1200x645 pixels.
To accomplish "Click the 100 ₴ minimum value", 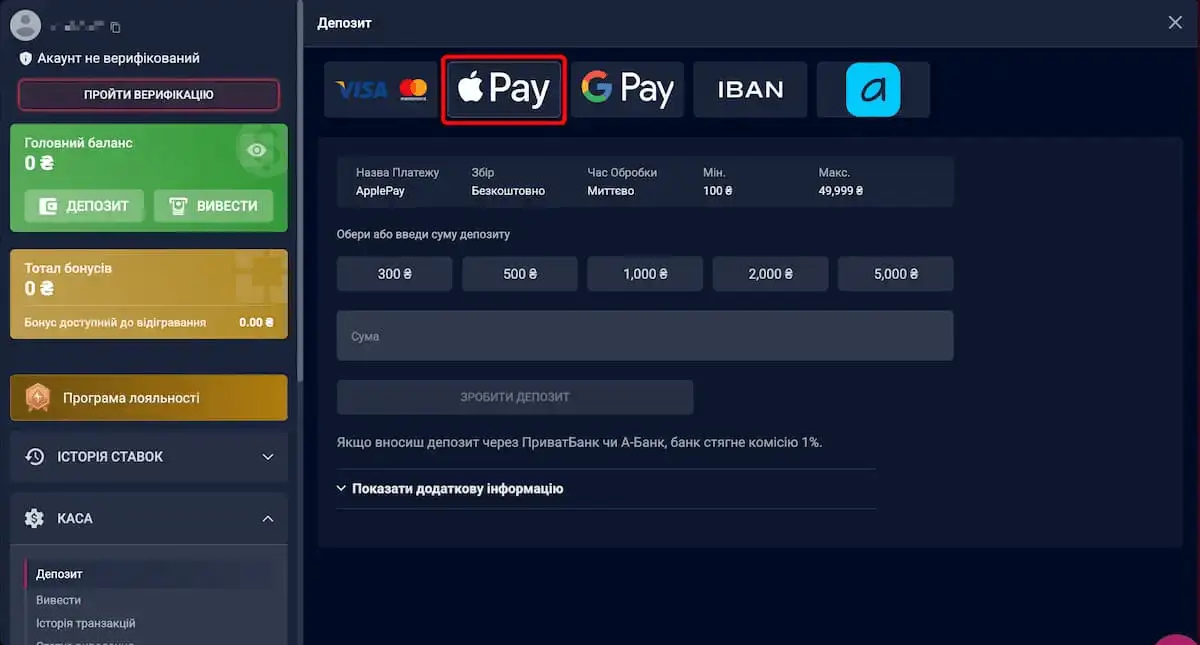I will [718, 190].
